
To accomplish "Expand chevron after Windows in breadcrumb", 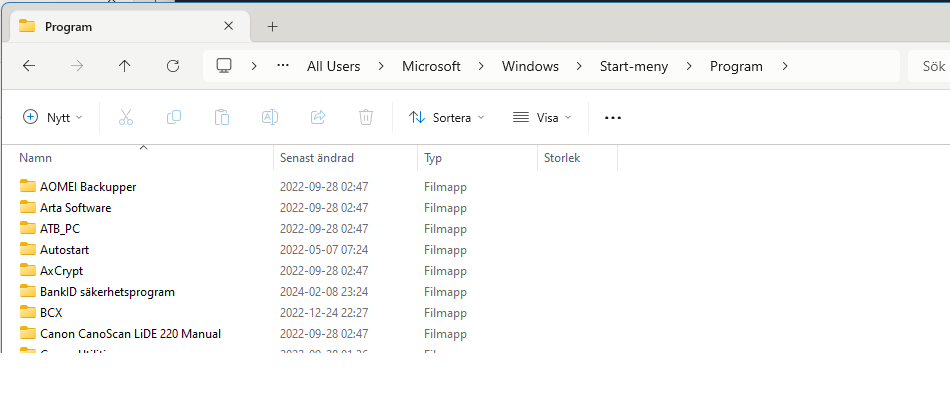I will (579, 67).
